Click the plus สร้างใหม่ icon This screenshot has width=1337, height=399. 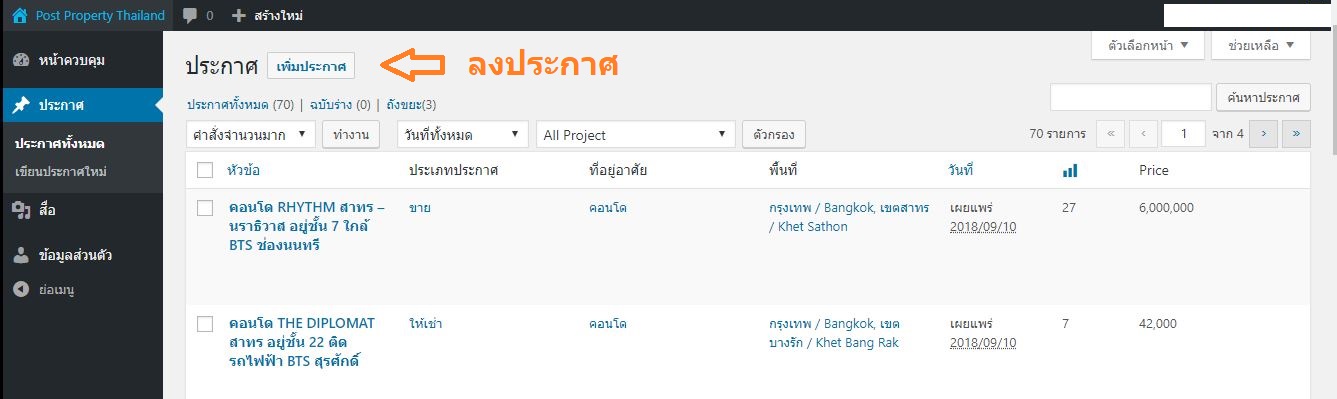[x=238, y=15]
